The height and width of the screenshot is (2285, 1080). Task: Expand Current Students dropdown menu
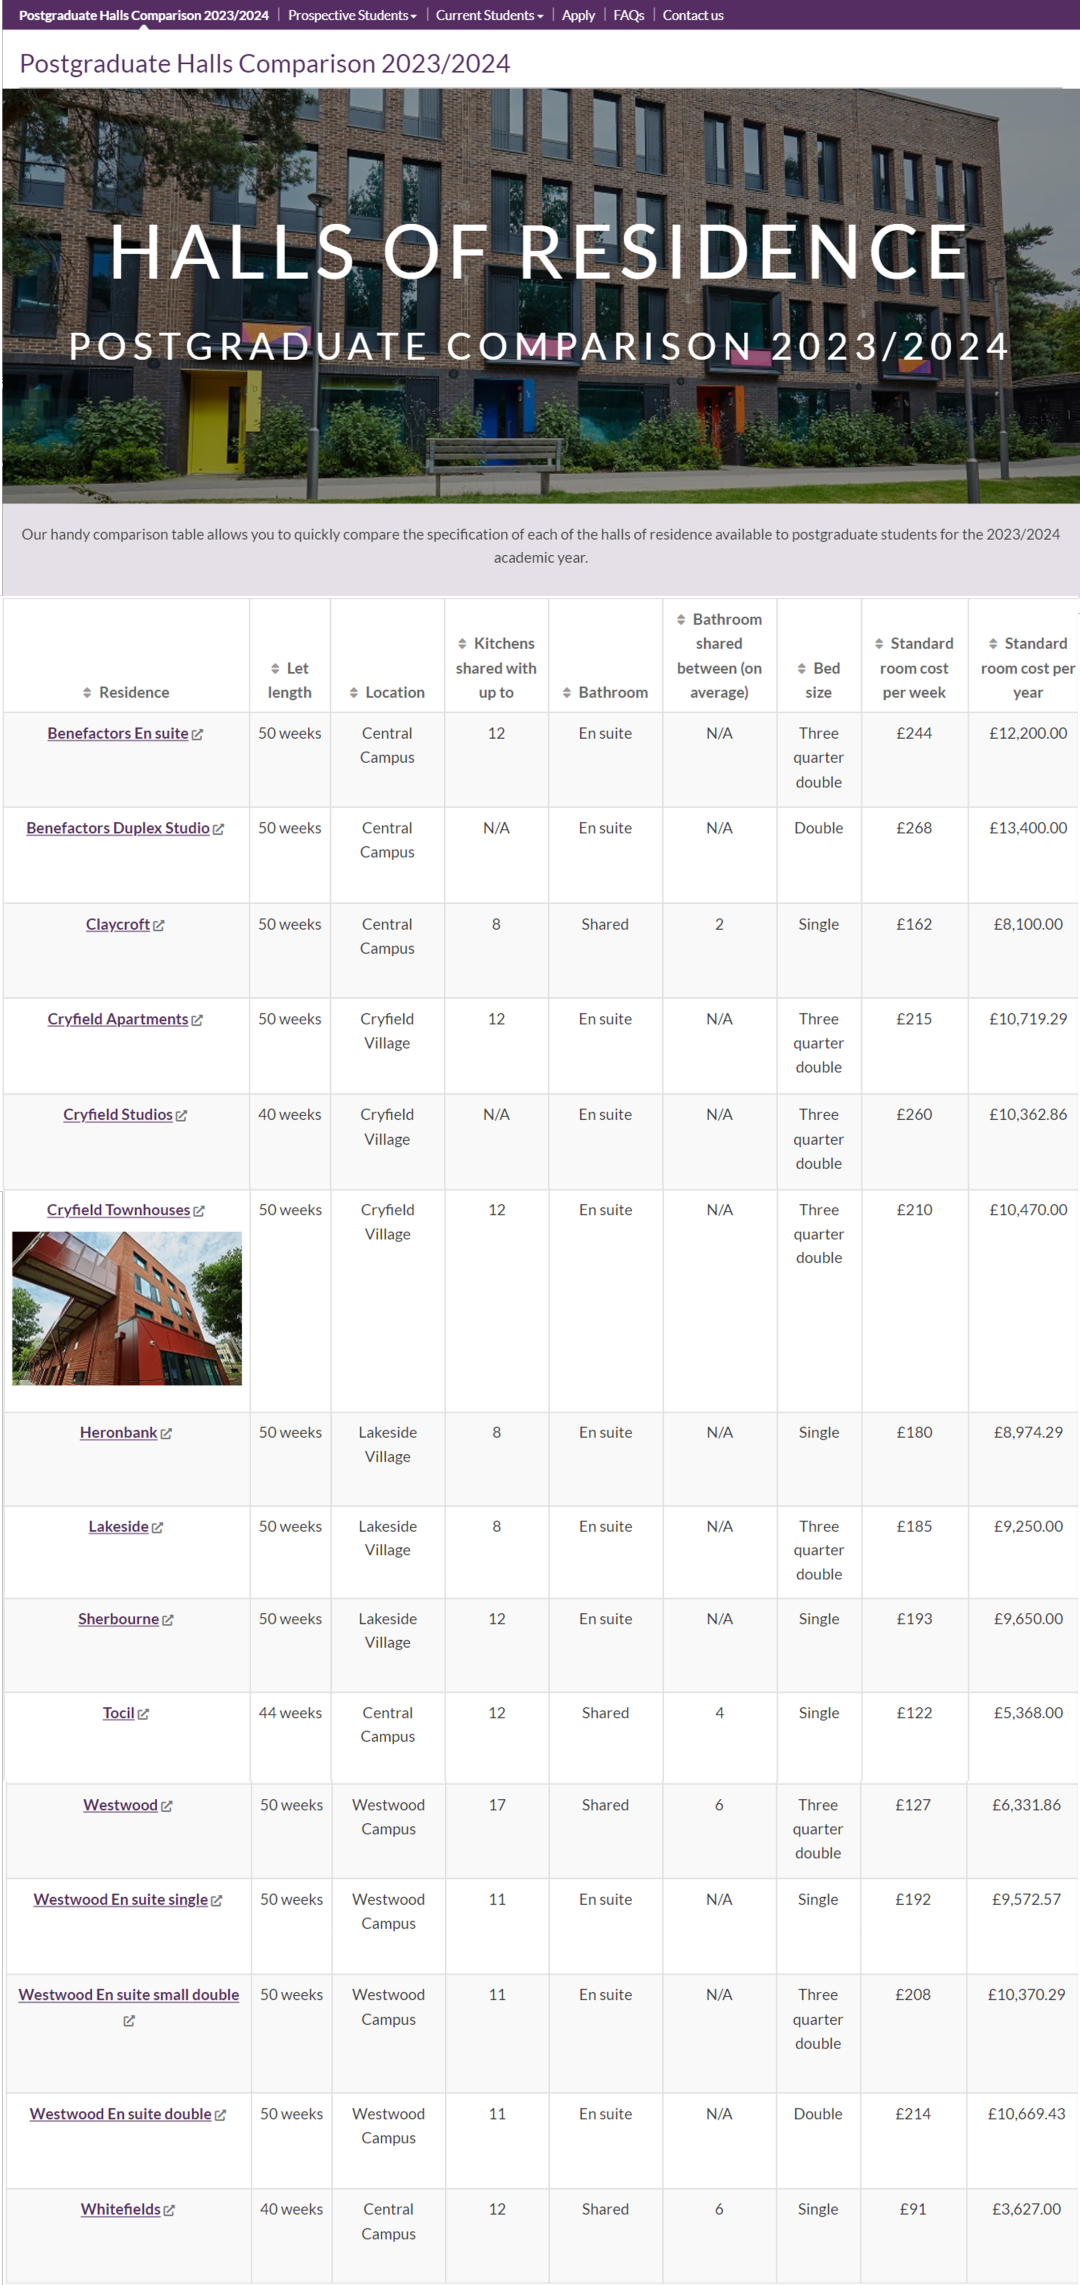[489, 15]
